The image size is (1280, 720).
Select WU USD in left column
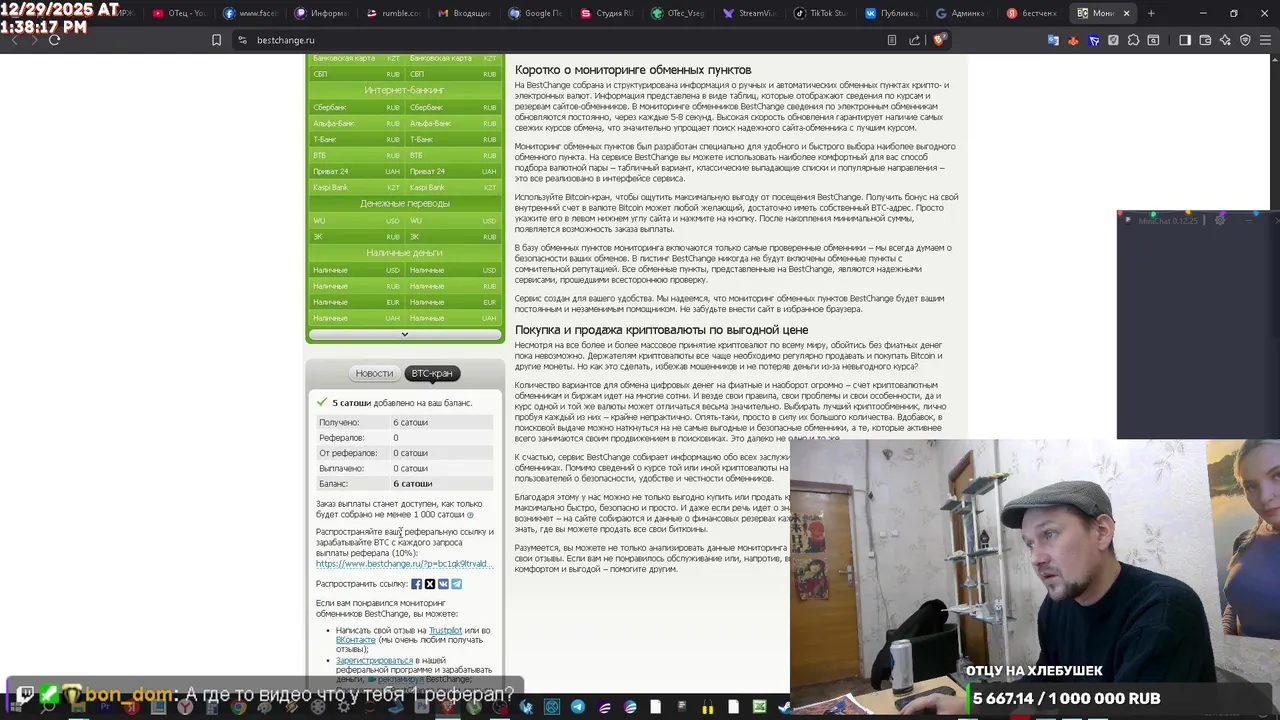tap(356, 221)
